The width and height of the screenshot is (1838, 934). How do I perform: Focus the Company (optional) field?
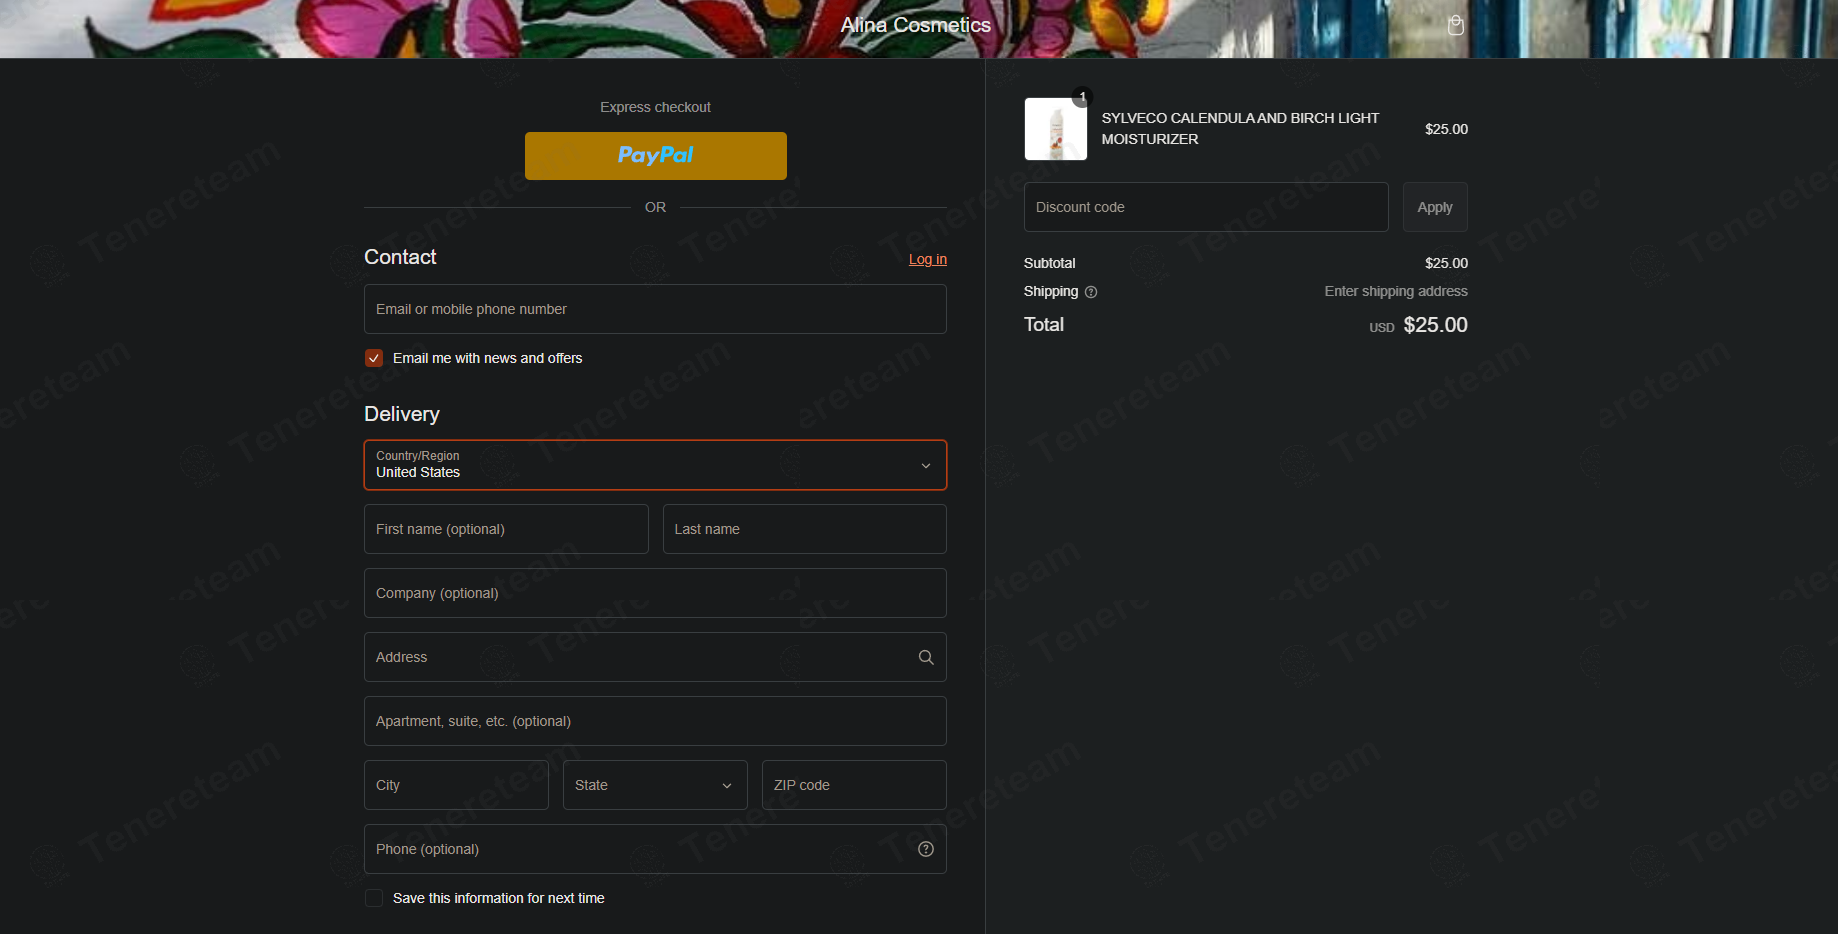(655, 593)
